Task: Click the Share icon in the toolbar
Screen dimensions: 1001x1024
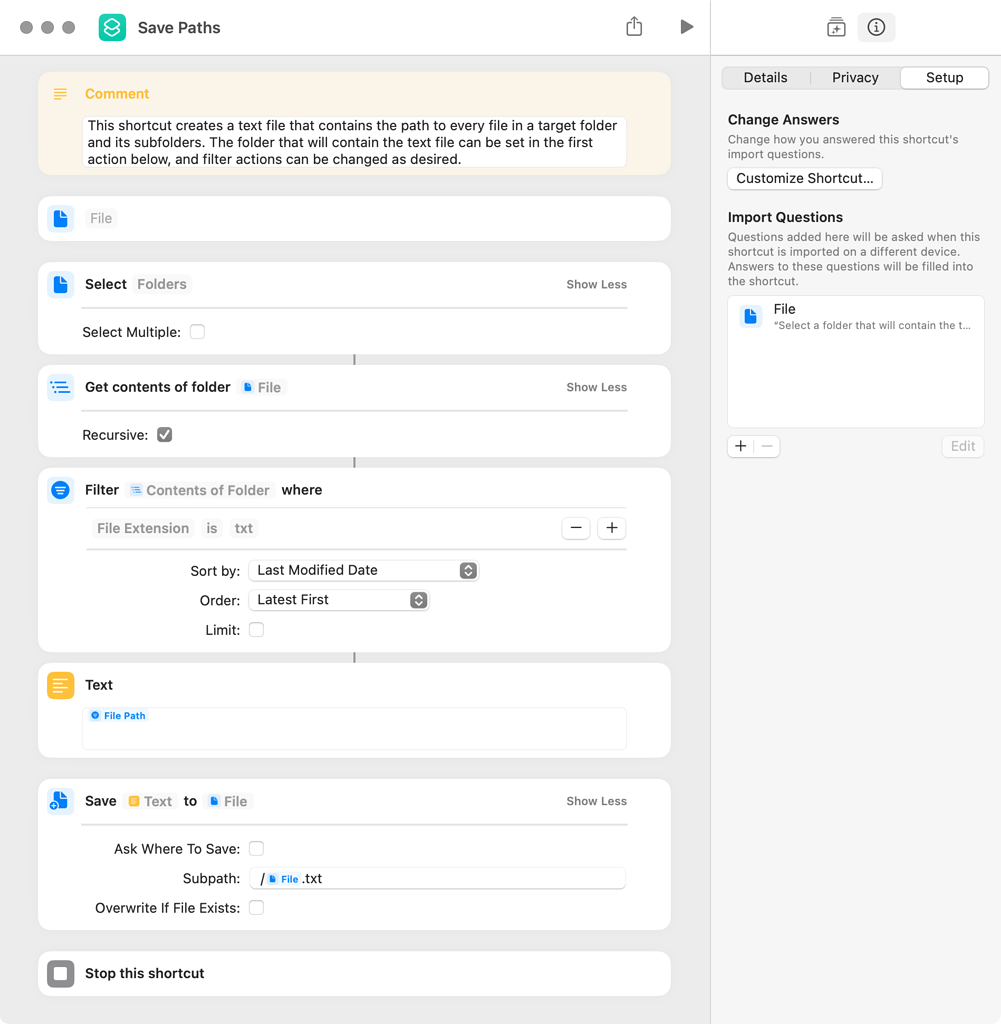Action: (x=634, y=27)
